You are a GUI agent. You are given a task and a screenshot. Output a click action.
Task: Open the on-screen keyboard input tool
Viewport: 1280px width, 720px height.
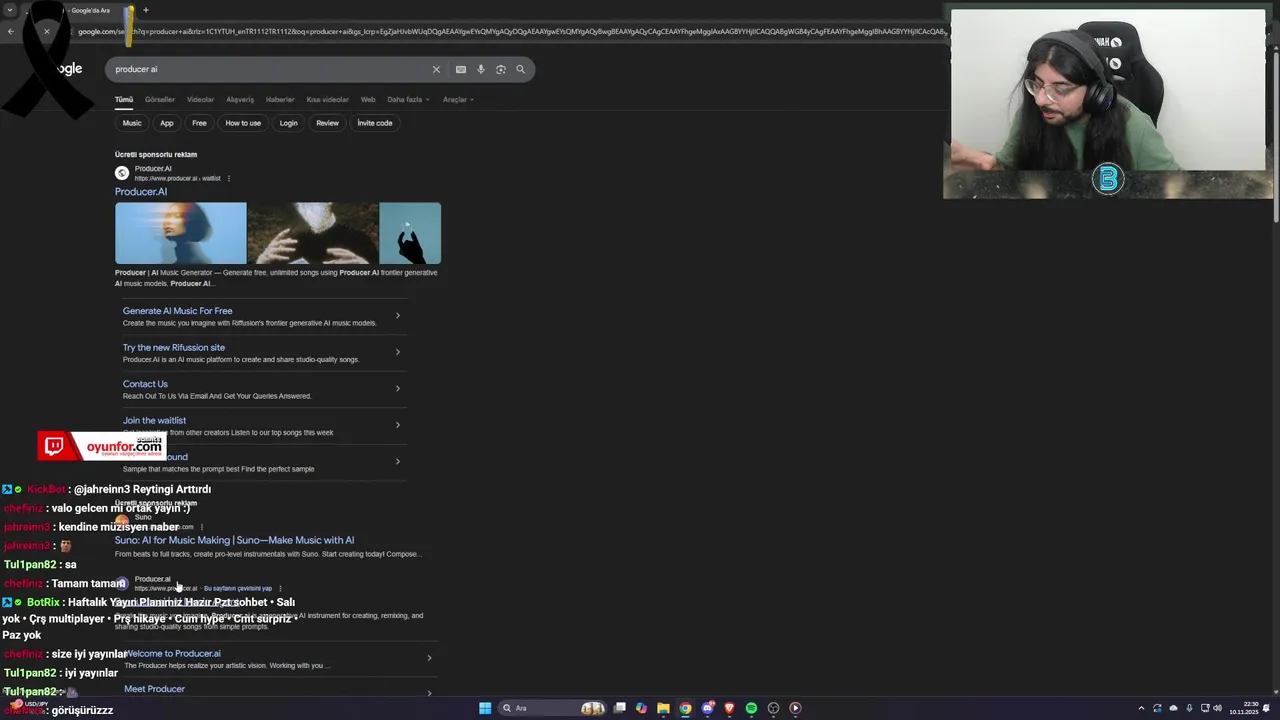point(460,69)
